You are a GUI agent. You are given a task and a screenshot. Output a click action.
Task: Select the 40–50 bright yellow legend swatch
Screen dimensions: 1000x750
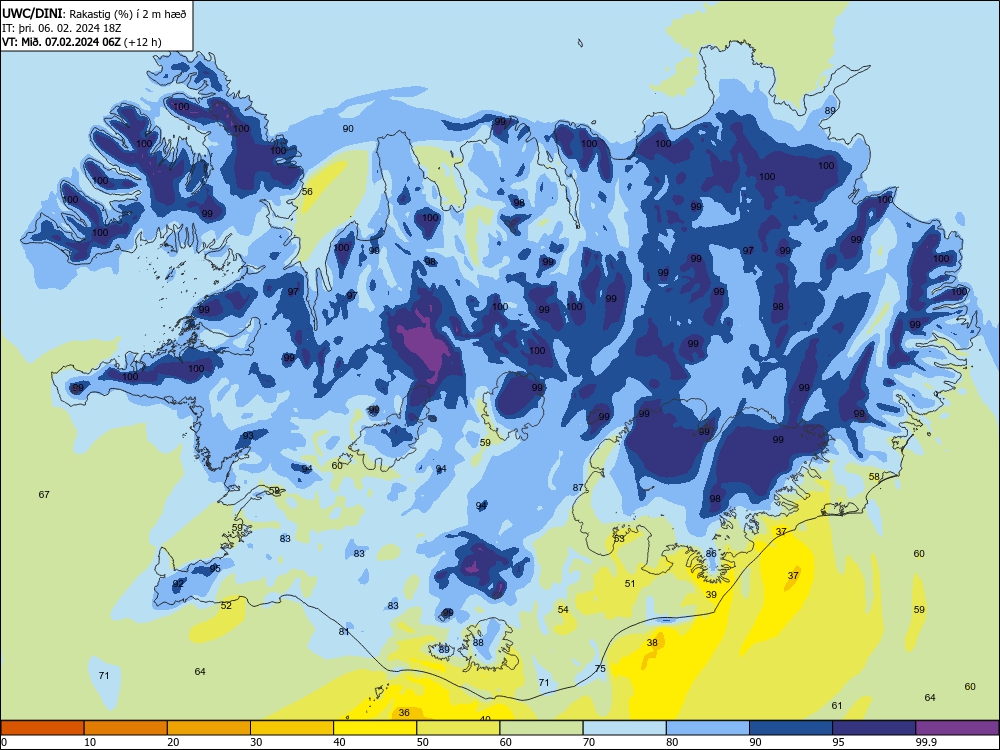tap(375, 728)
